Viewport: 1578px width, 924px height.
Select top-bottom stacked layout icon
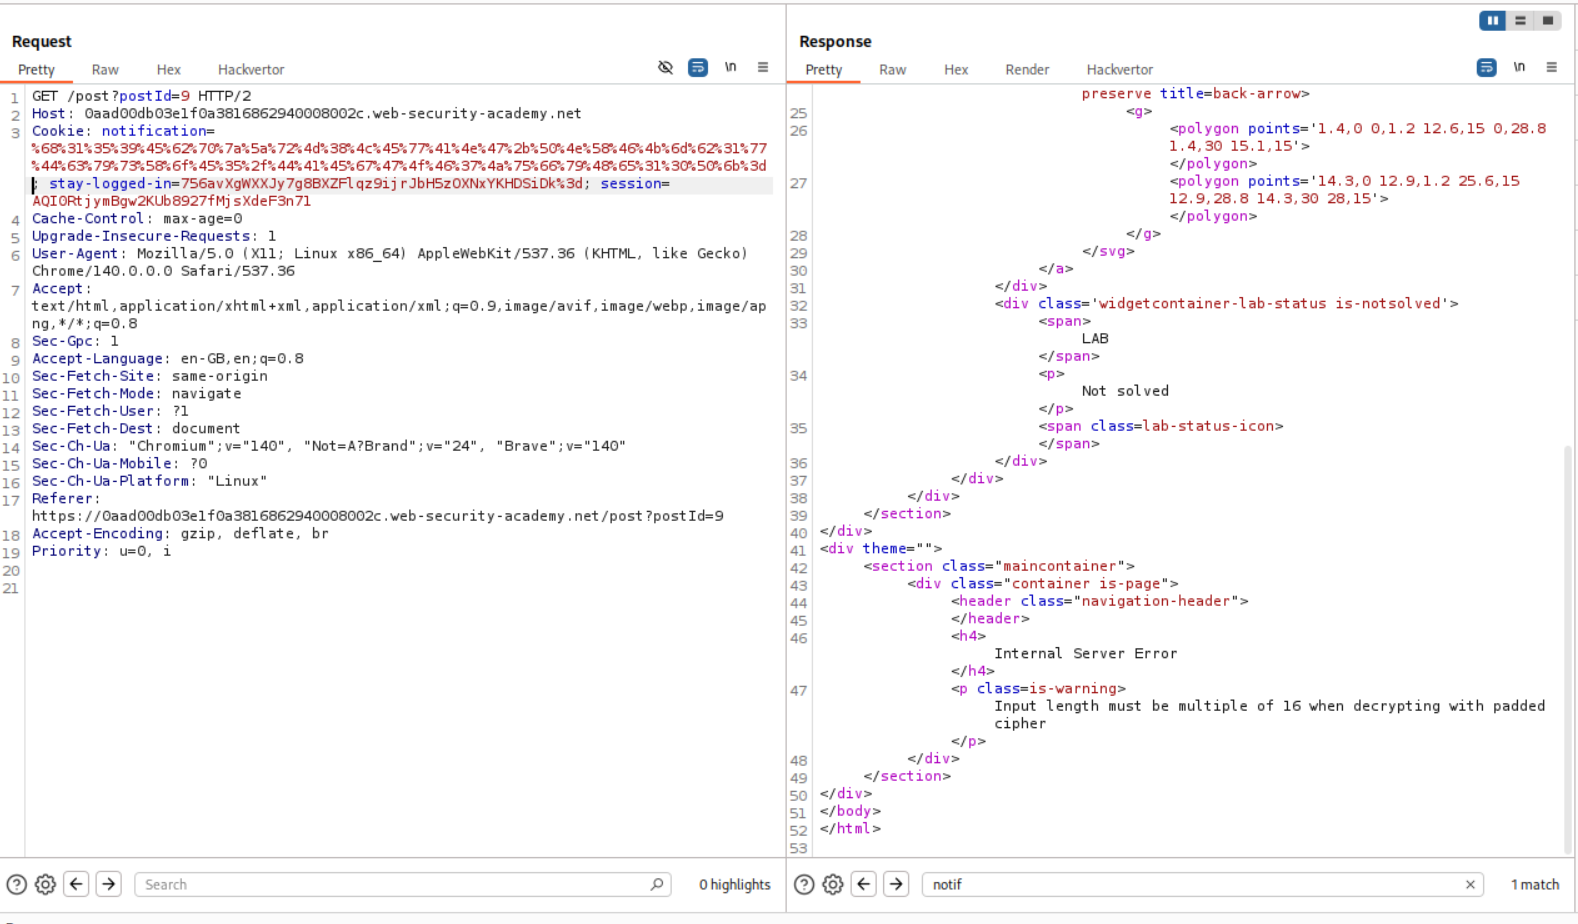click(1520, 20)
